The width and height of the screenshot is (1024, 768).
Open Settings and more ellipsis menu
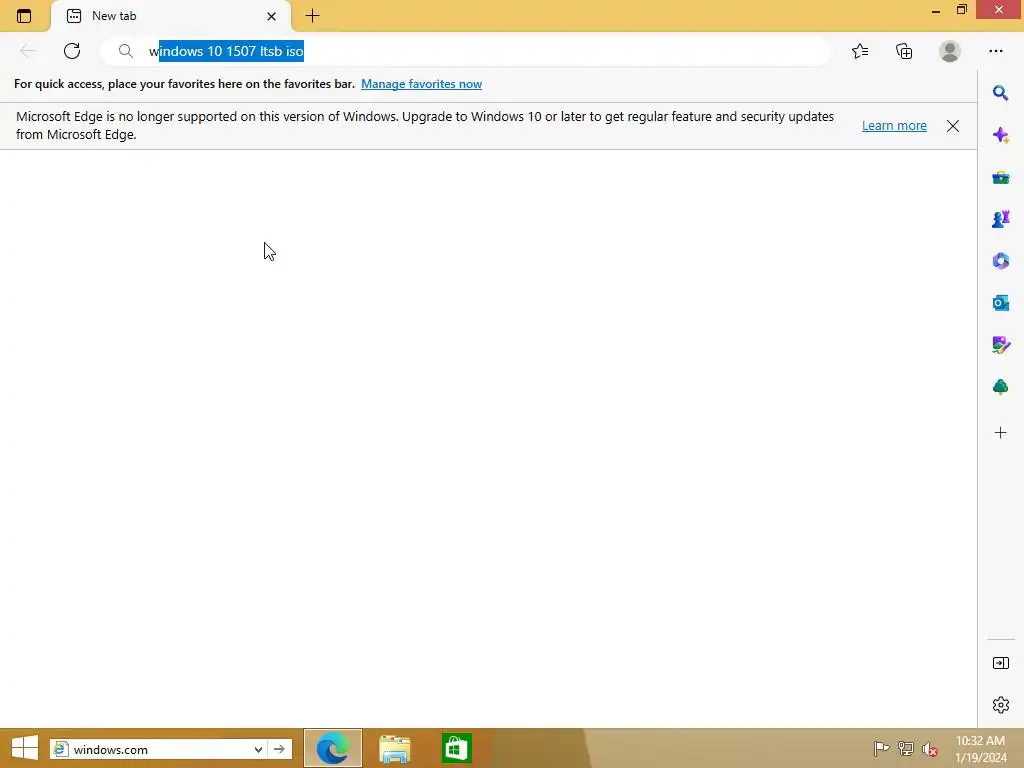tap(995, 51)
